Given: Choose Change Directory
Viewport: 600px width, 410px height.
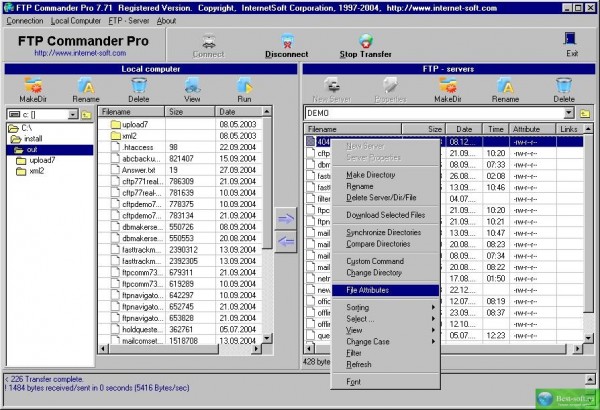Looking at the screenshot, I should point(385,273).
